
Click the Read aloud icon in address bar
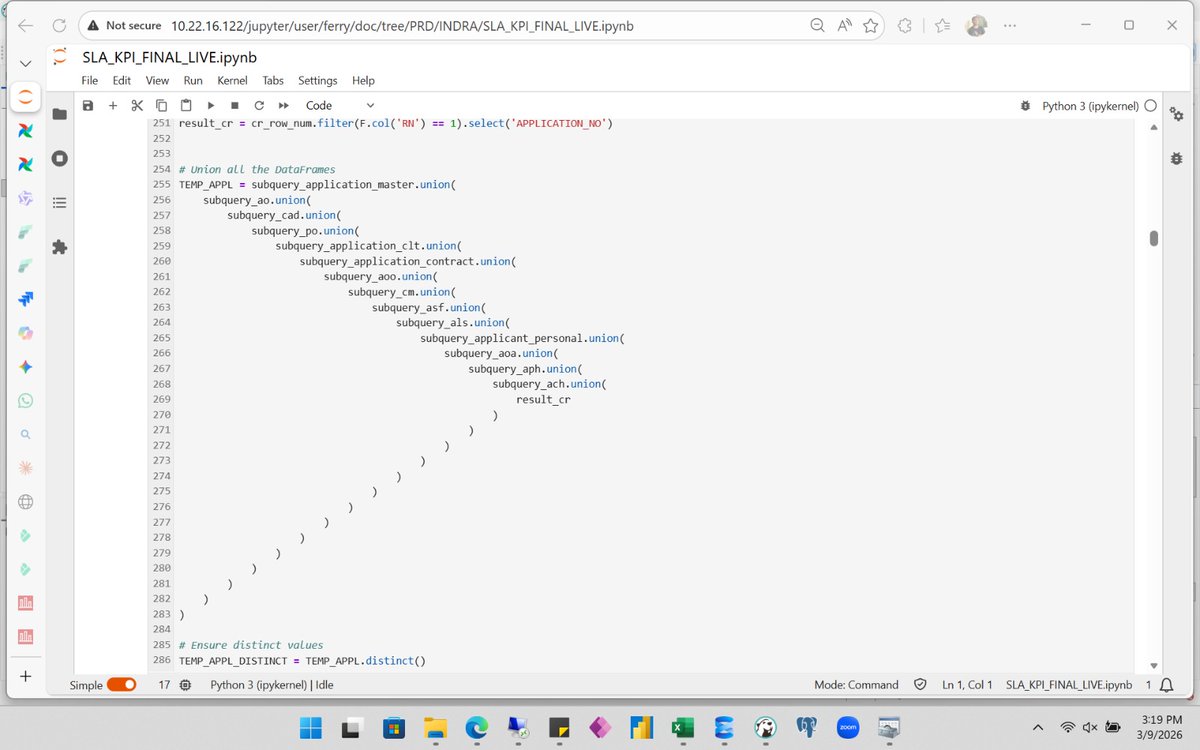coord(844,25)
